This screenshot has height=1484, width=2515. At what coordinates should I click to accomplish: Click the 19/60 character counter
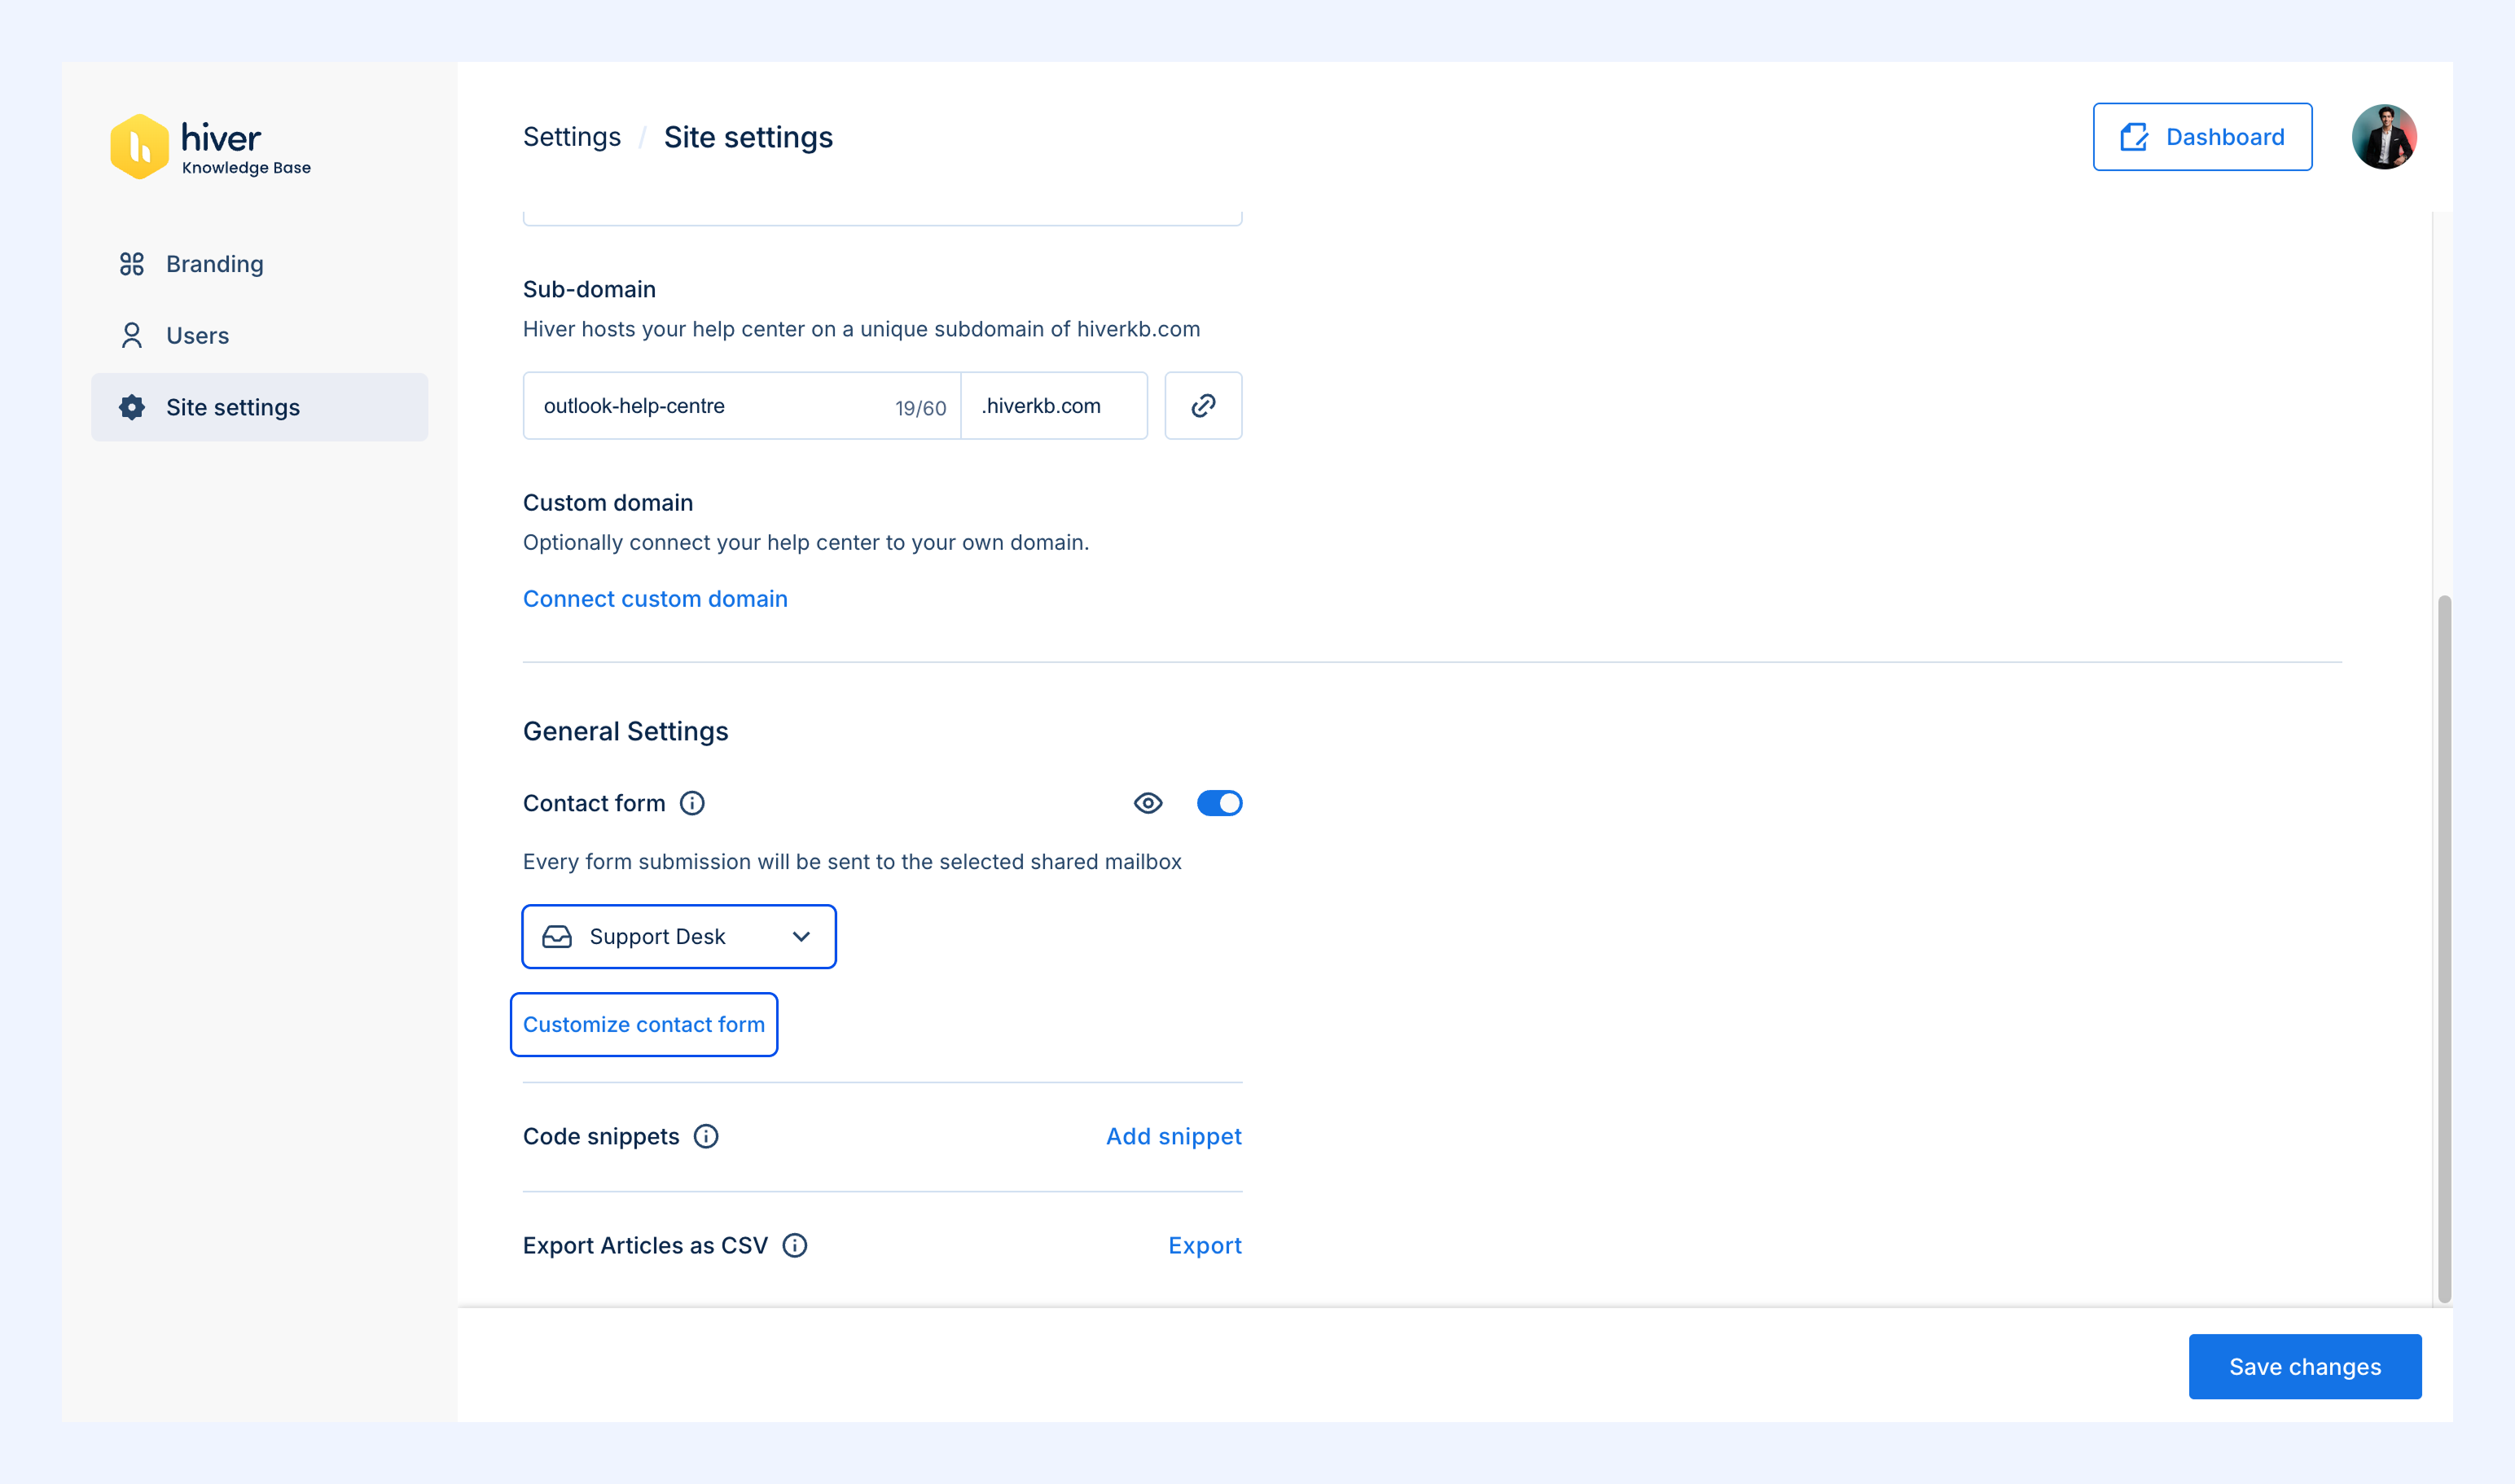pyautogui.click(x=920, y=408)
